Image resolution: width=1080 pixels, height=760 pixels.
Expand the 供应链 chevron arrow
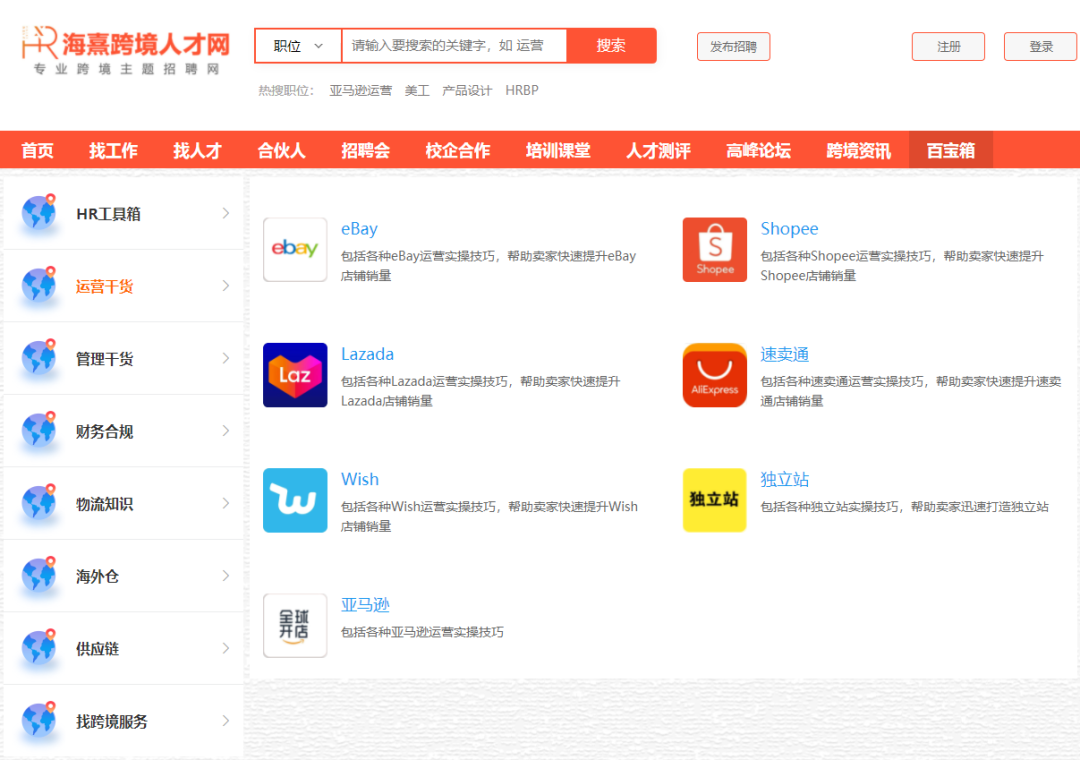(226, 648)
